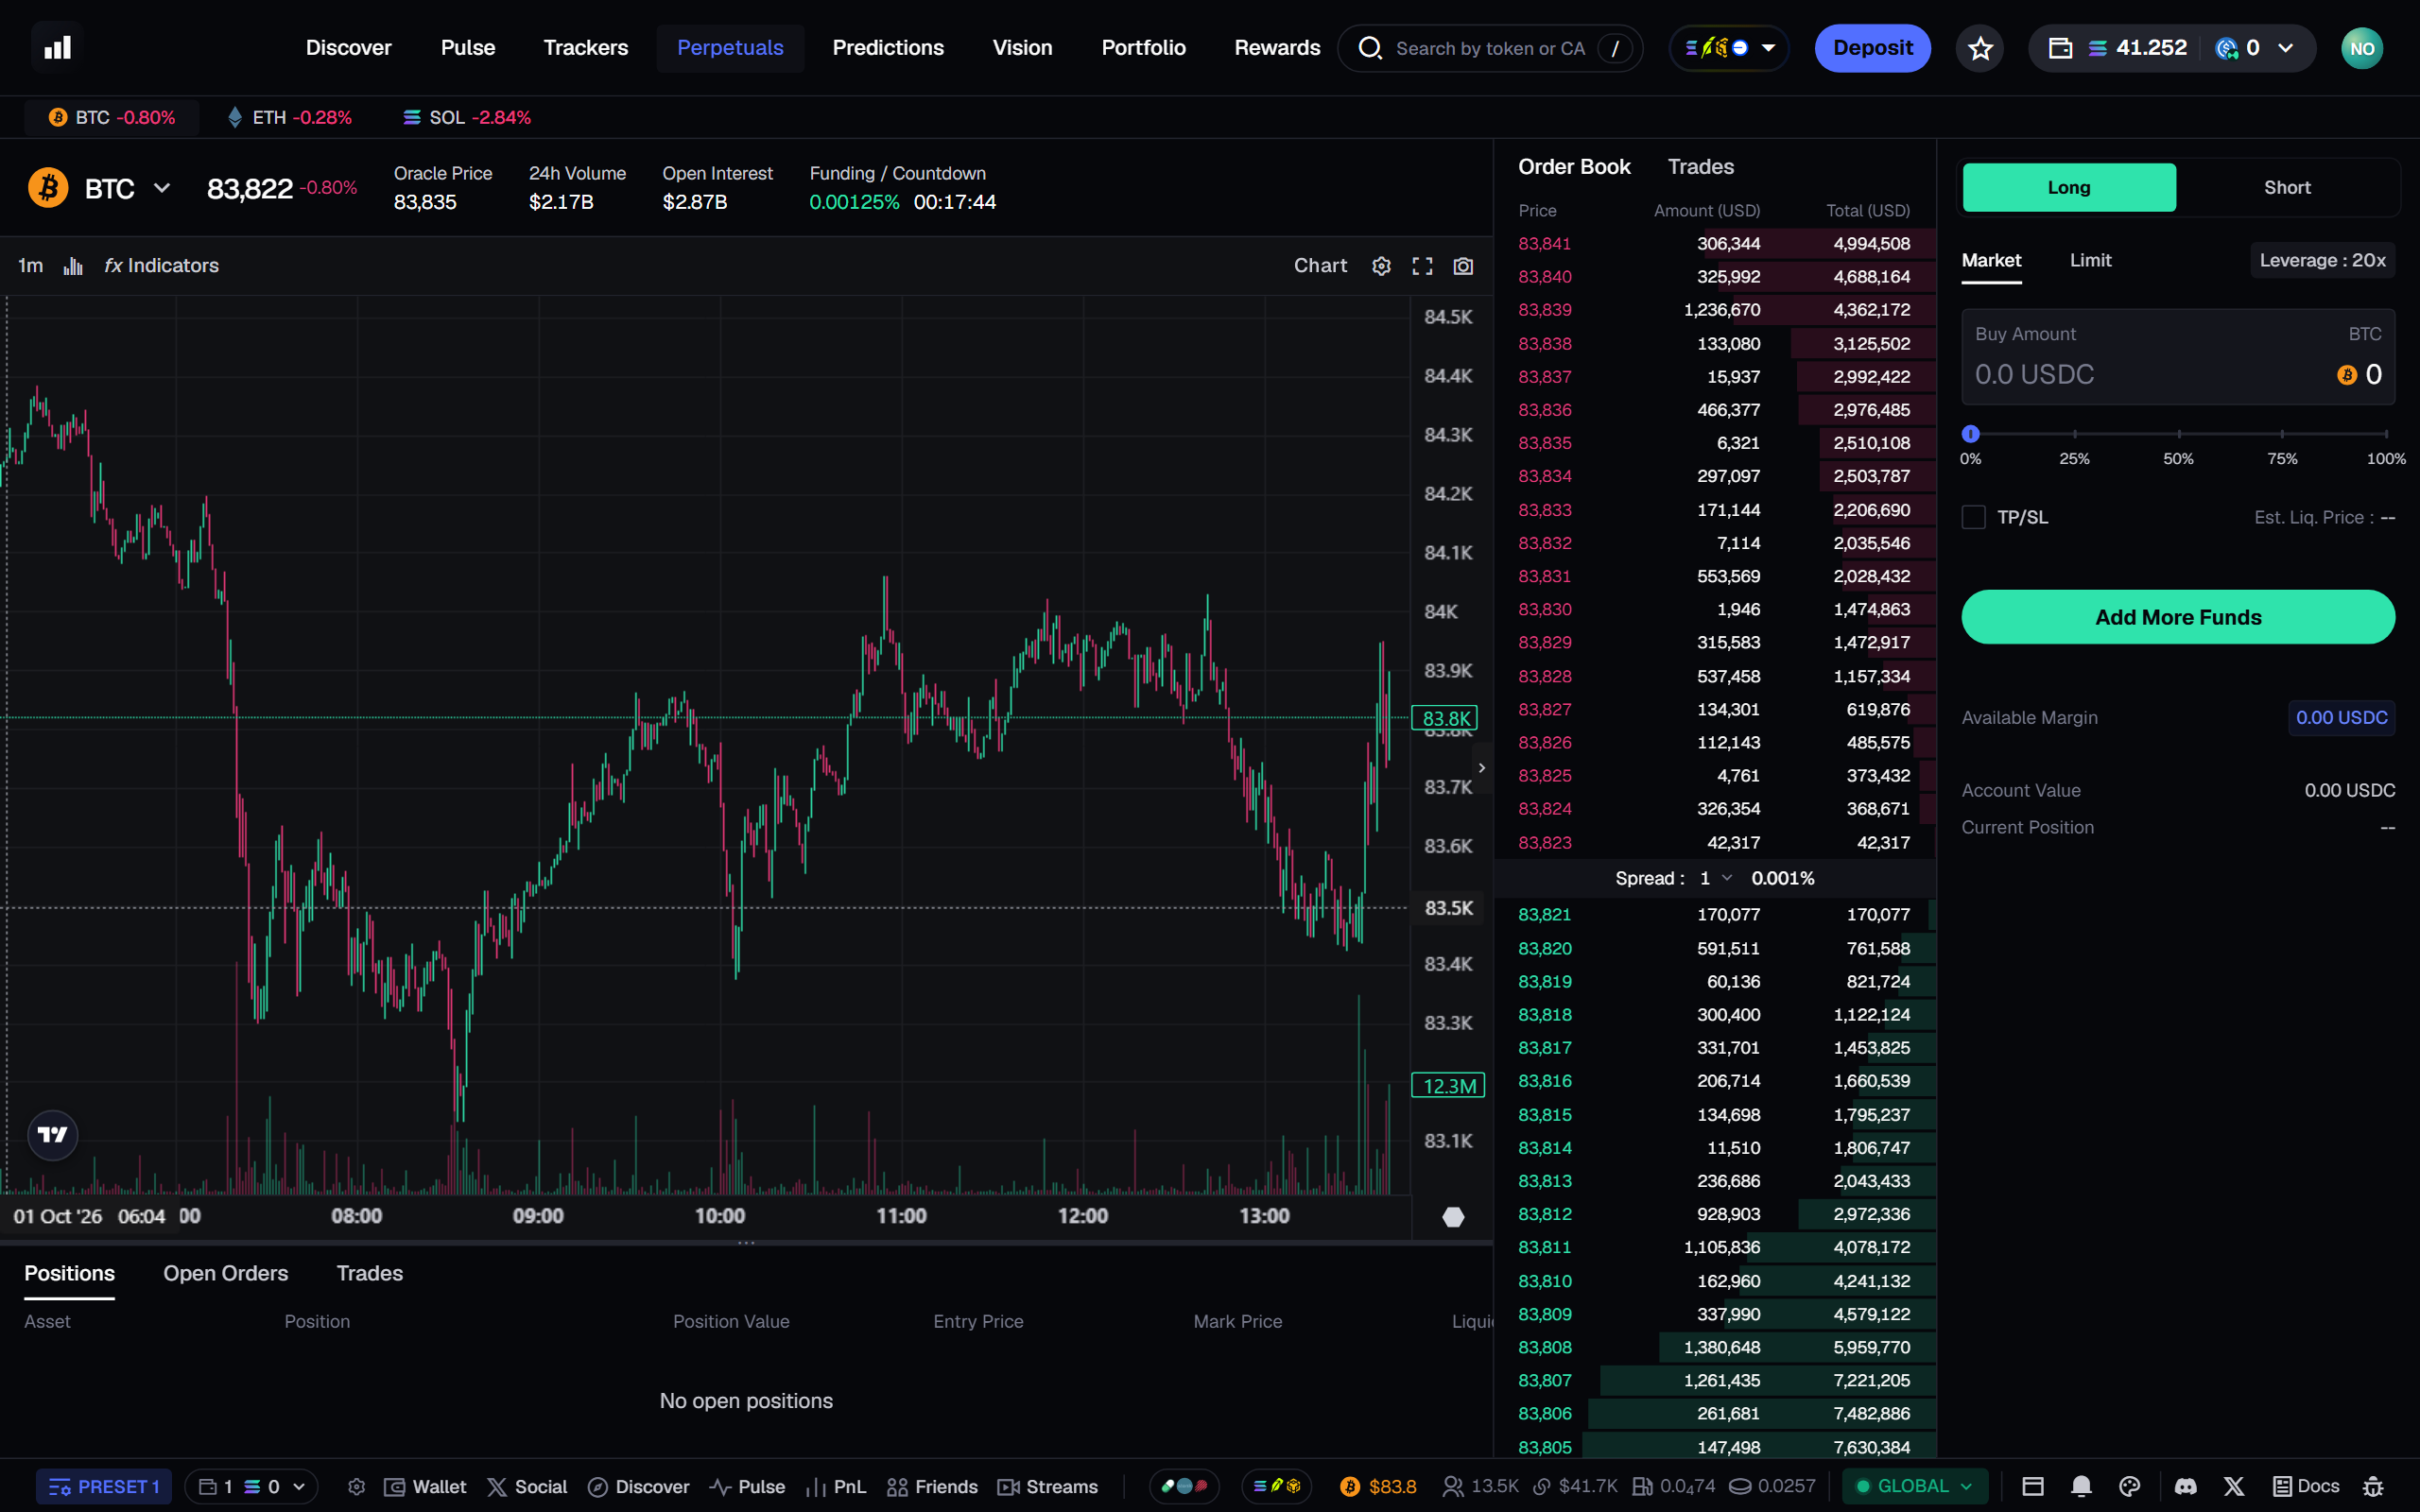Image resolution: width=2420 pixels, height=1512 pixels.
Task: Open the NO profile avatar
Action: point(2362,48)
